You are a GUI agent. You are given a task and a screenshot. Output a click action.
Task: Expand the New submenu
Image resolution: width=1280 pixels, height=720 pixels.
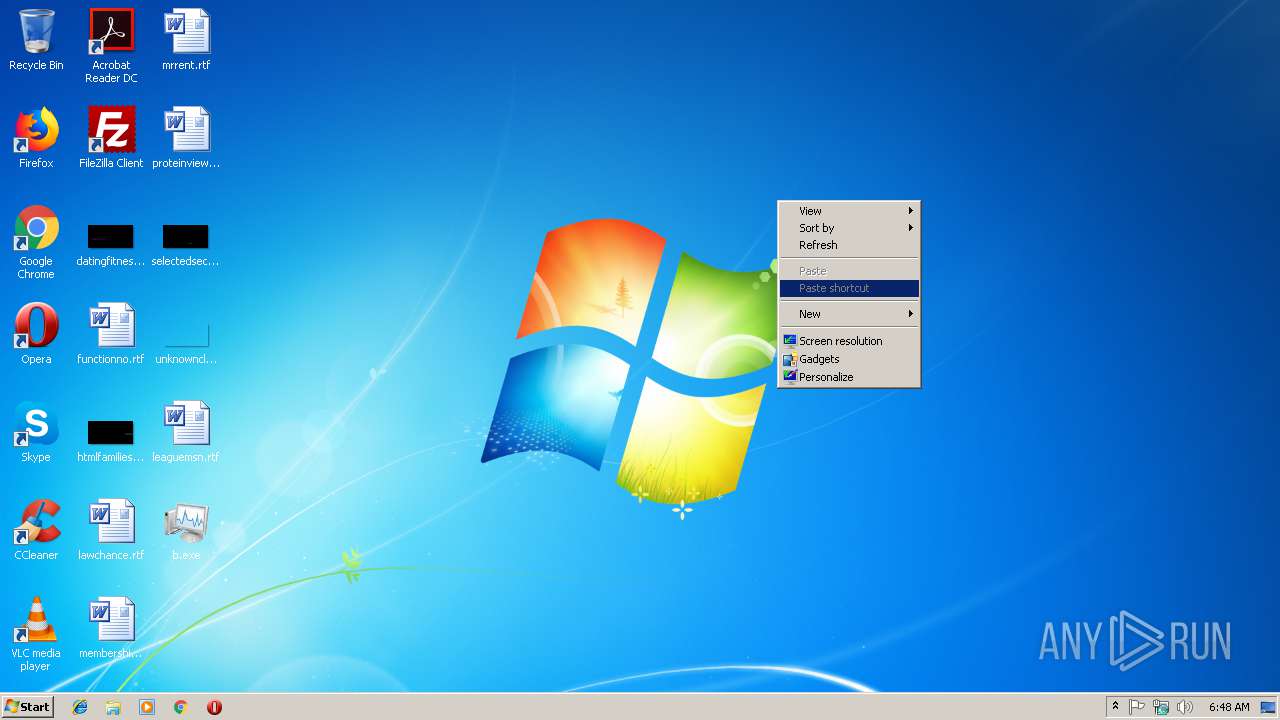pos(849,314)
